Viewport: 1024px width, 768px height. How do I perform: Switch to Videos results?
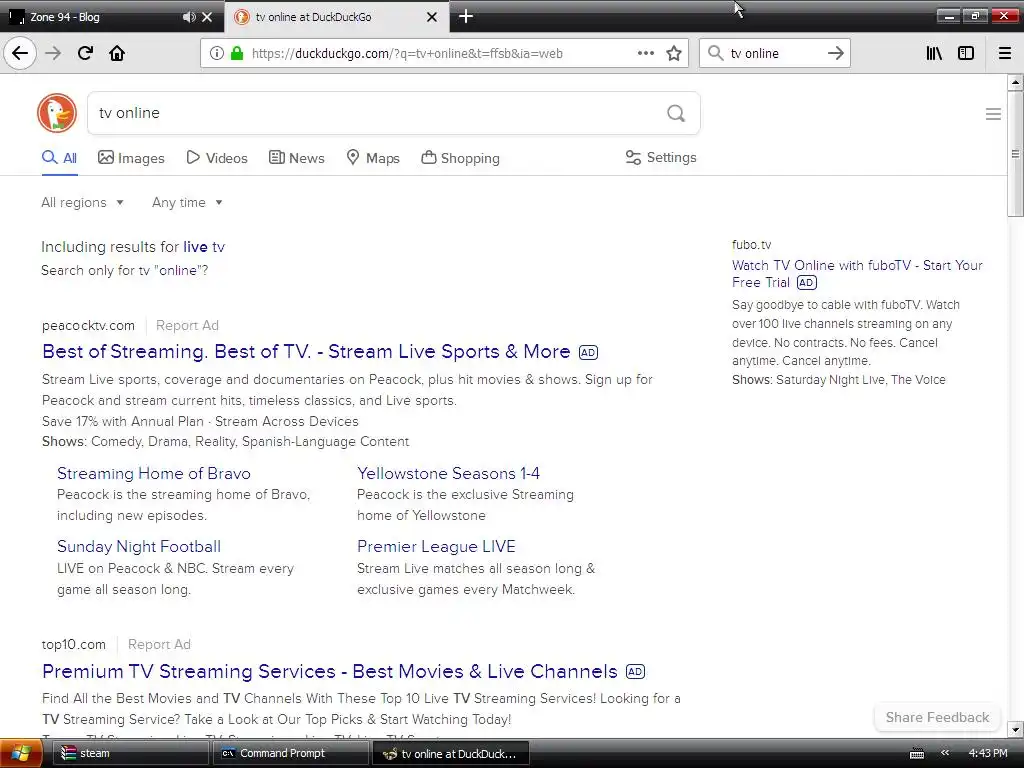click(217, 158)
